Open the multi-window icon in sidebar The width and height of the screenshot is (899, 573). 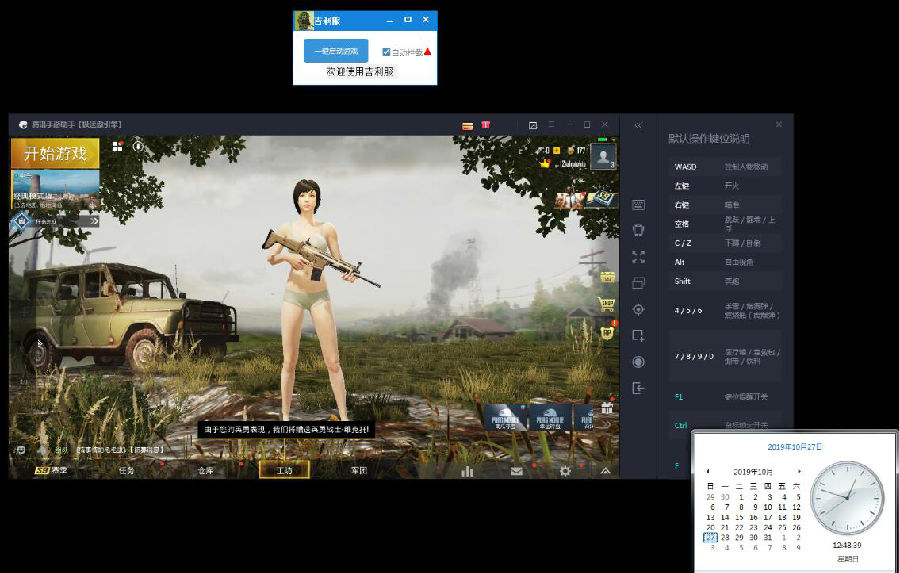point(638,283)
